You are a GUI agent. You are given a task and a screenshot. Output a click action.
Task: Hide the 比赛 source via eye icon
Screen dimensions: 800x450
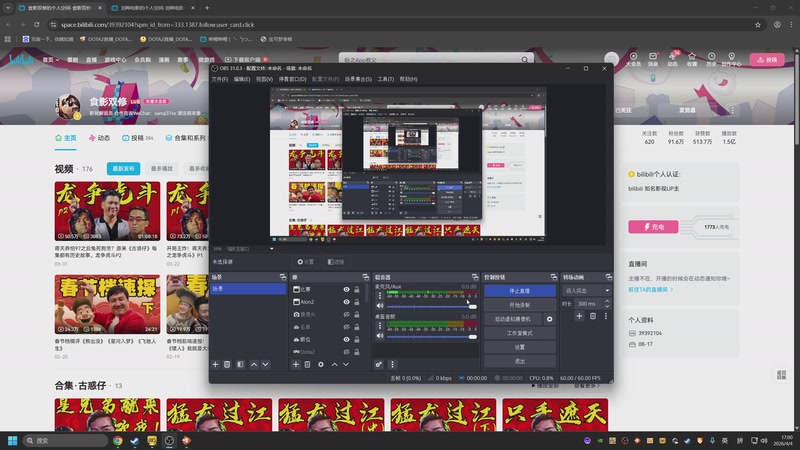point(346,289)
